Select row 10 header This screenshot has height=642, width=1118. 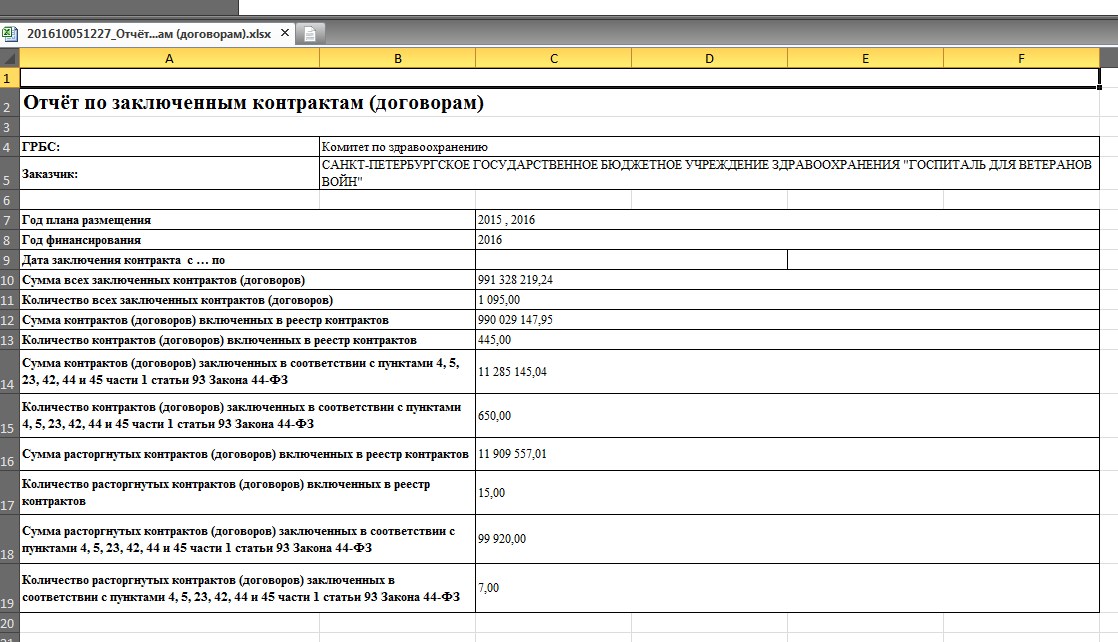click(9, 280)
